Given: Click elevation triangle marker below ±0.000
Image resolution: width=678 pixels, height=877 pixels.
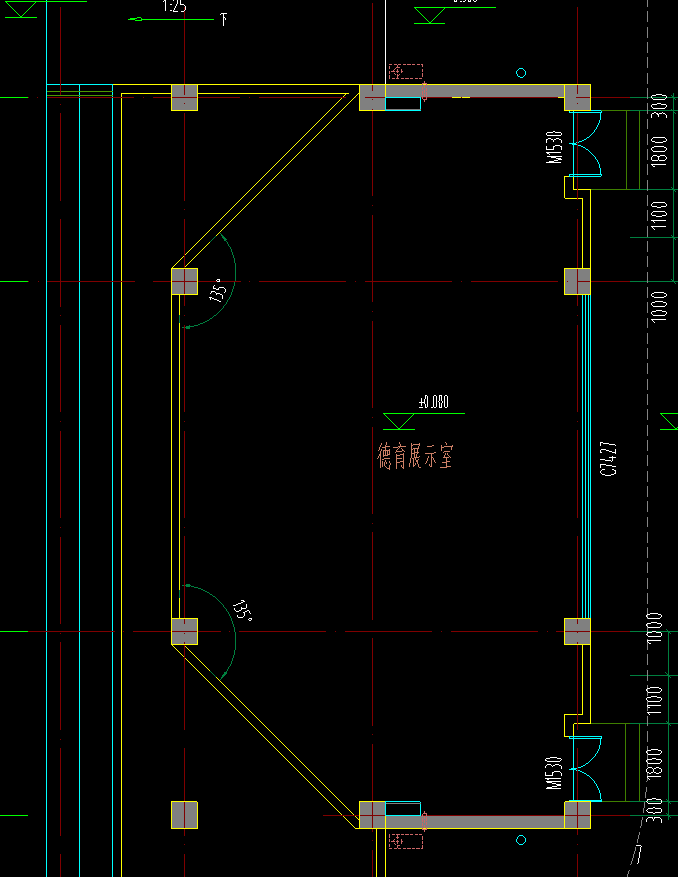Looking at the screenshot, I should pyautogui.click(x=399, y=421).
